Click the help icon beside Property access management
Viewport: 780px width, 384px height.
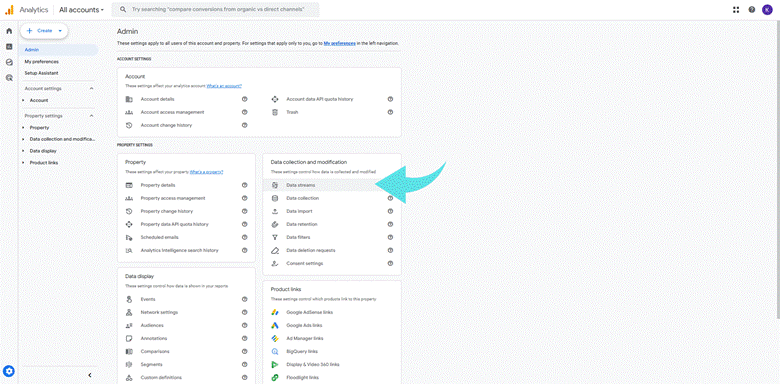[x=244, y=198]
